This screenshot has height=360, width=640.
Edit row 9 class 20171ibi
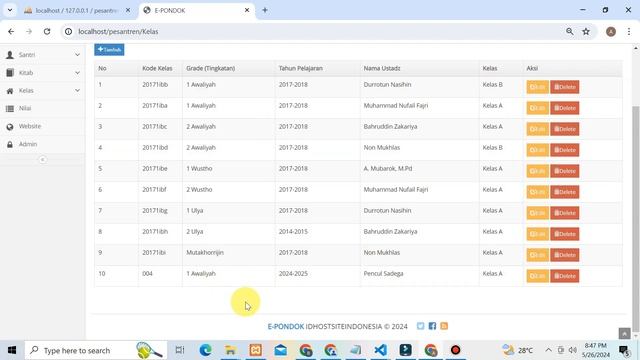537,255
